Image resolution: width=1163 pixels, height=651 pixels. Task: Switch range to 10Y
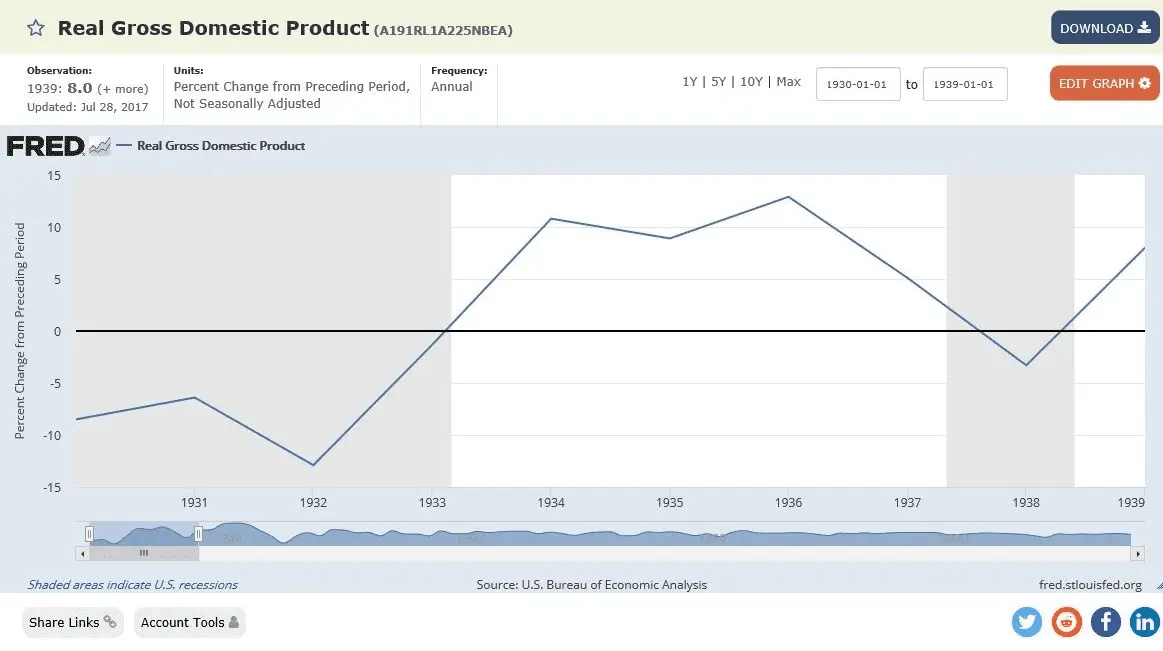[x=751, y=82]
